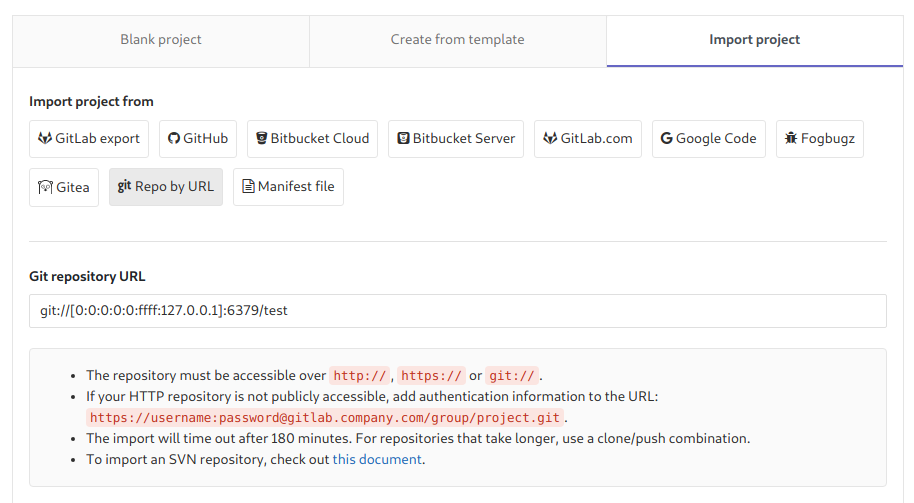Click the GitLab fox icon on GitLab export
This screenshot has width=914, height=503.
point(45,138)
